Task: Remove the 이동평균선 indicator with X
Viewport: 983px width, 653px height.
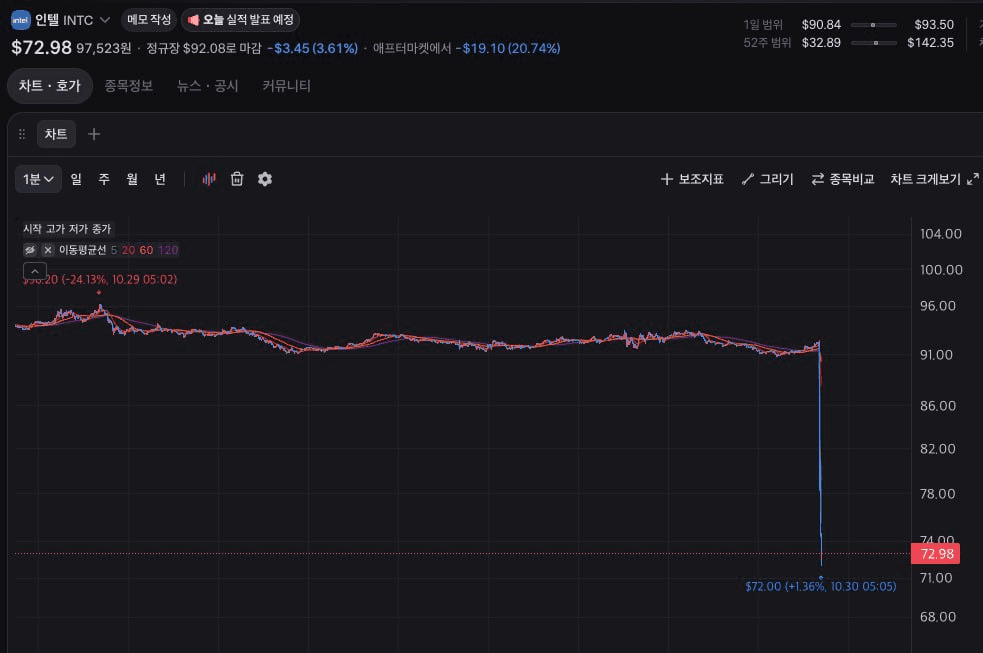Action: tap(48, 250)
